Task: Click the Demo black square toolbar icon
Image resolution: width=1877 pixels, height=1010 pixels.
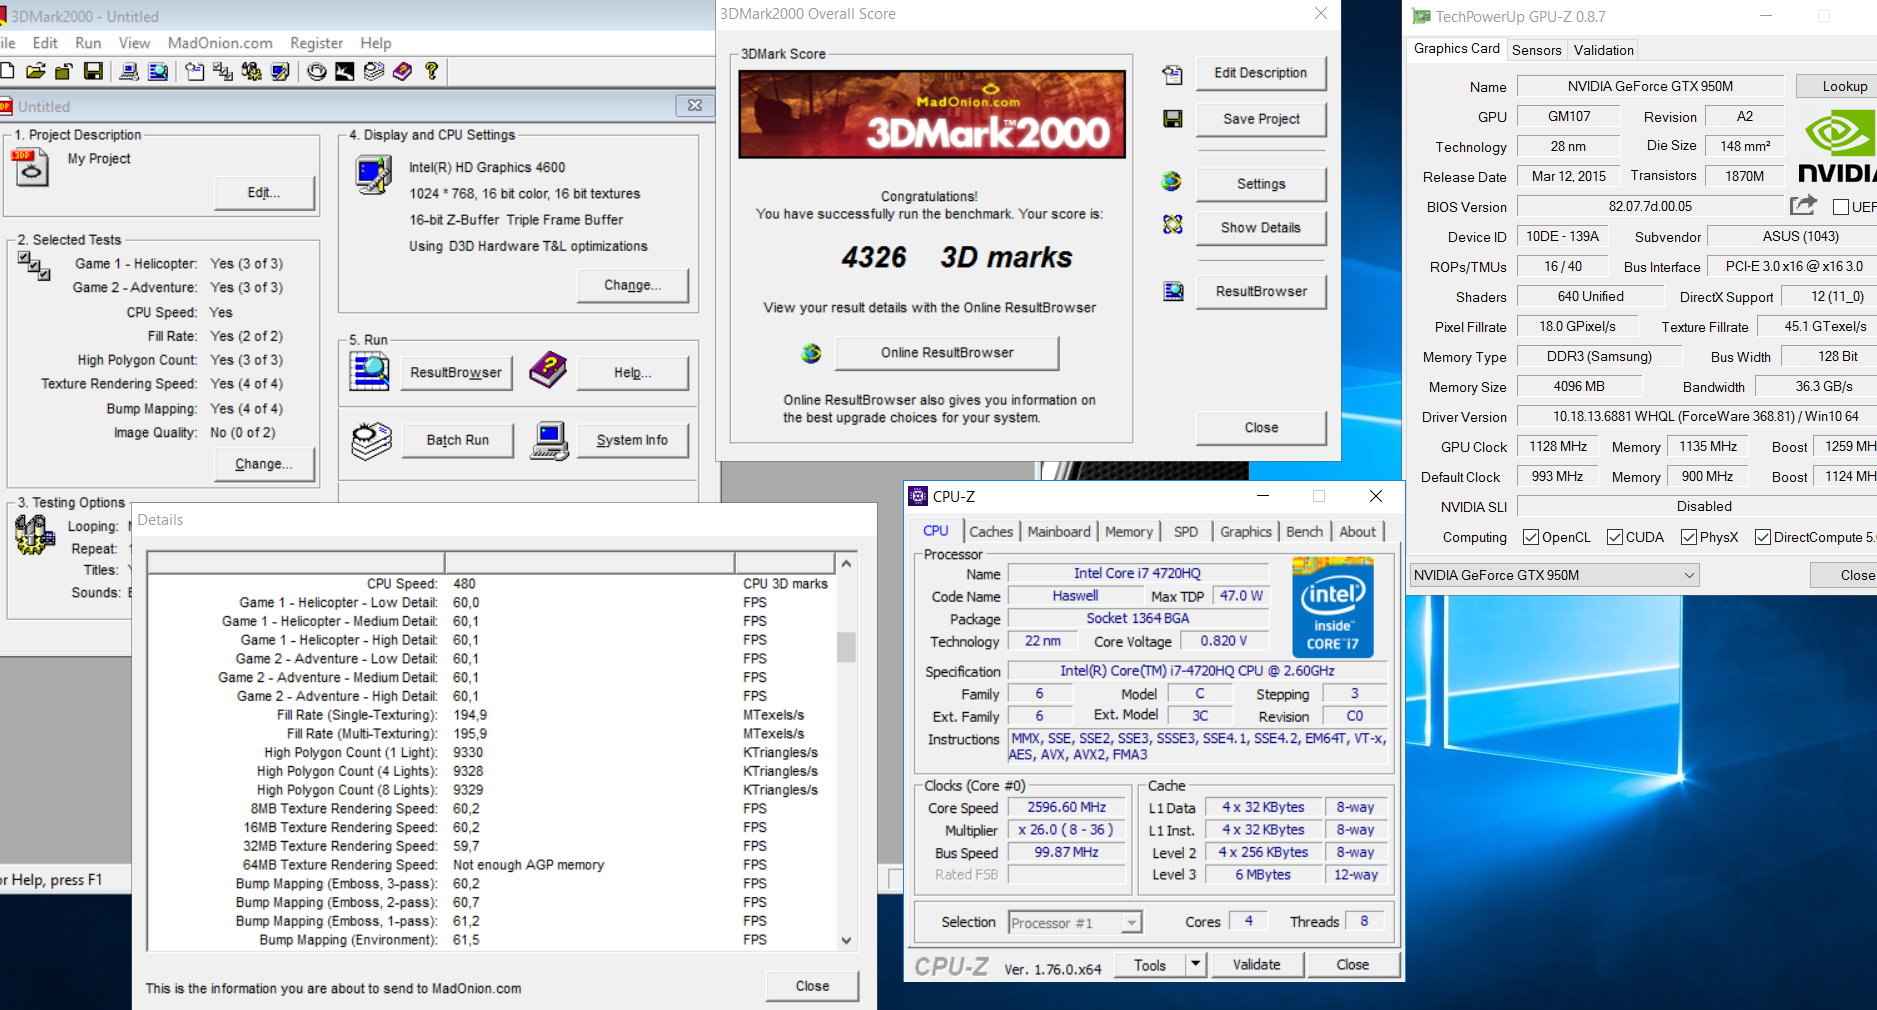Action: (x=345, y=71)
